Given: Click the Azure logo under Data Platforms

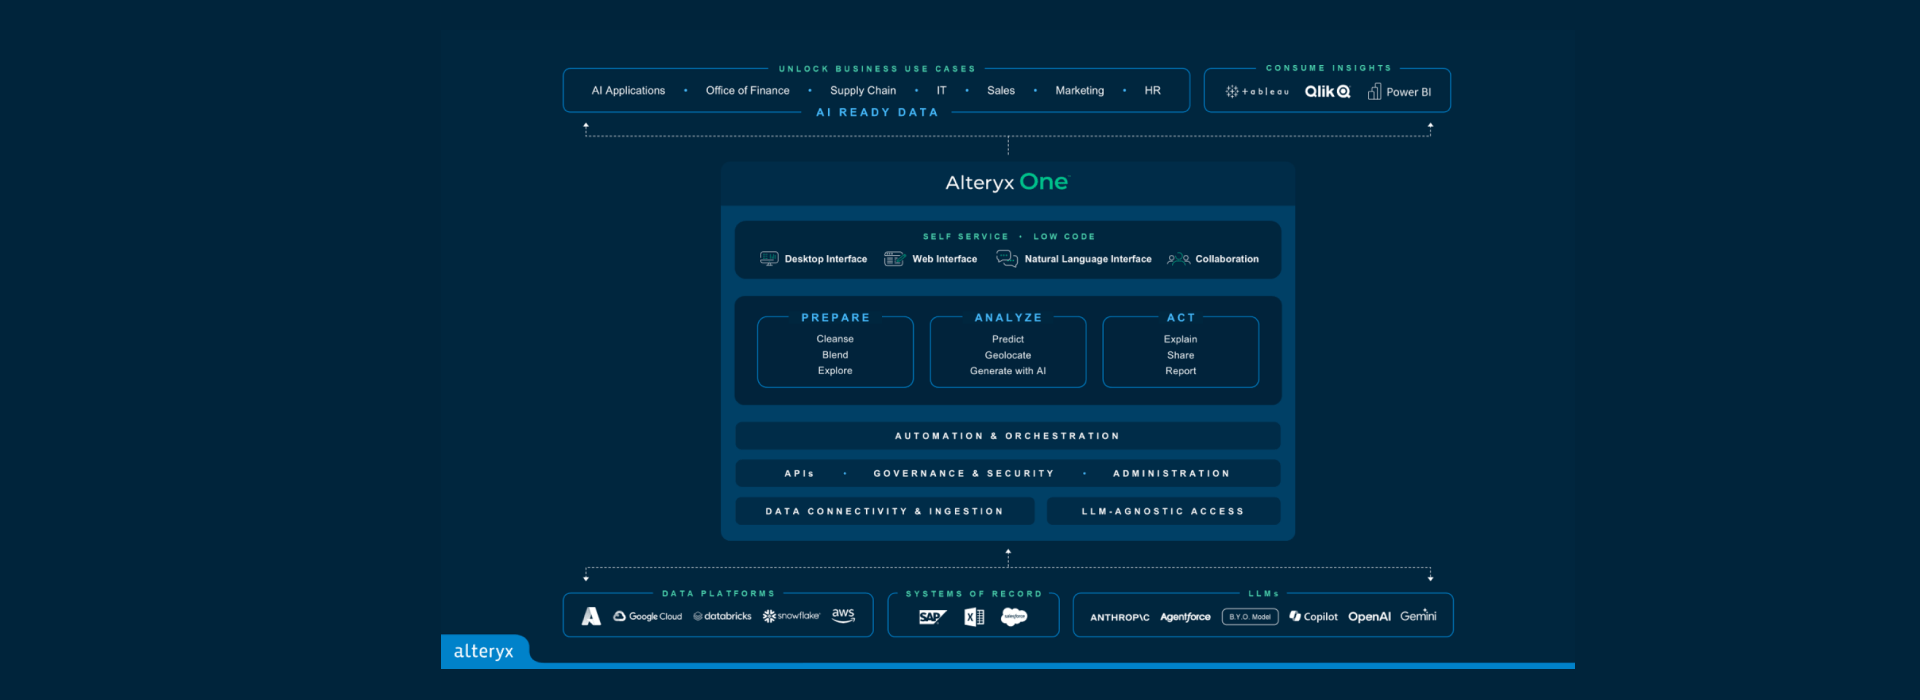Looking at the screenshot, I should (591, 616).
